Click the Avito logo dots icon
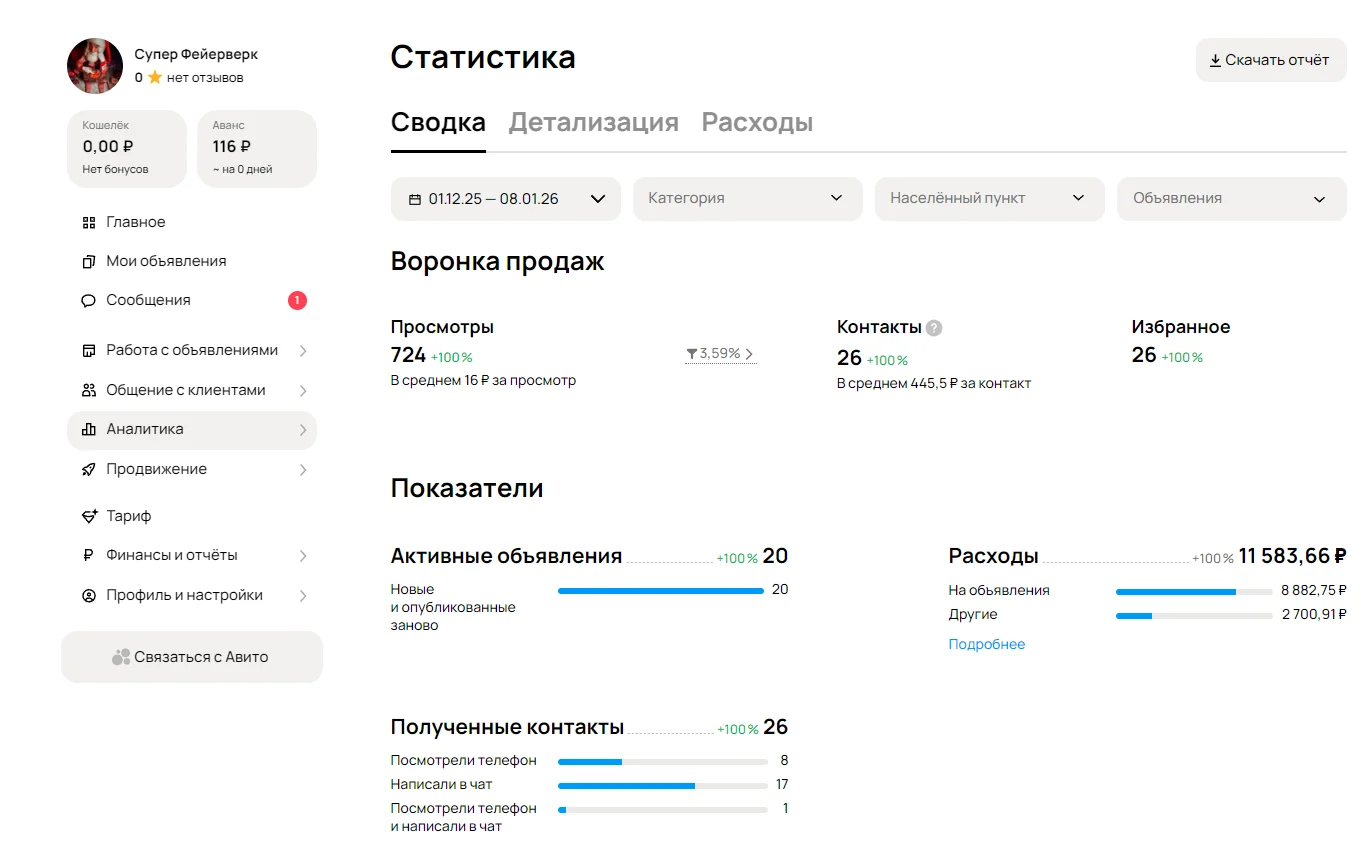Image resolution: width=1365 pixels, height=852 pixels. pos(121,657)
